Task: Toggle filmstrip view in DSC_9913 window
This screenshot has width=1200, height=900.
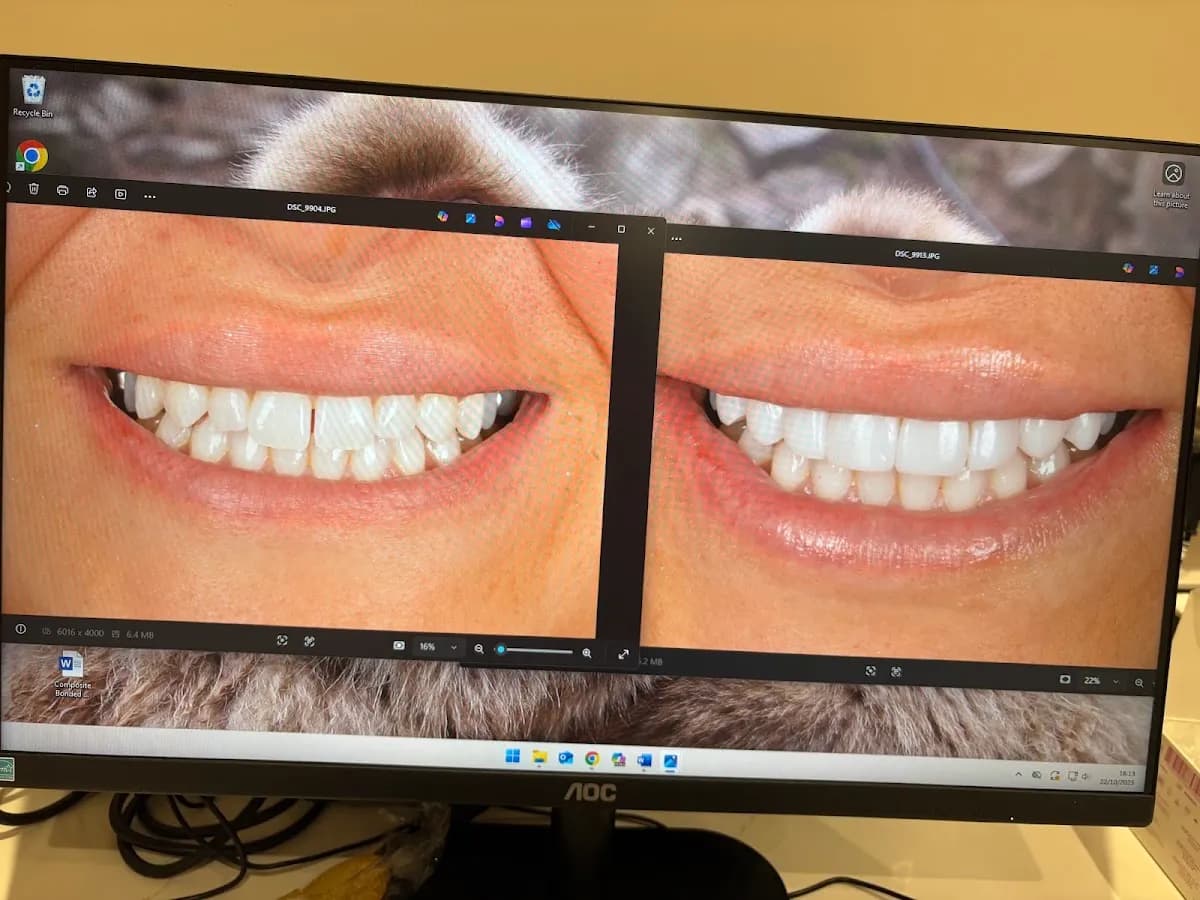Action: [1065, 680]
